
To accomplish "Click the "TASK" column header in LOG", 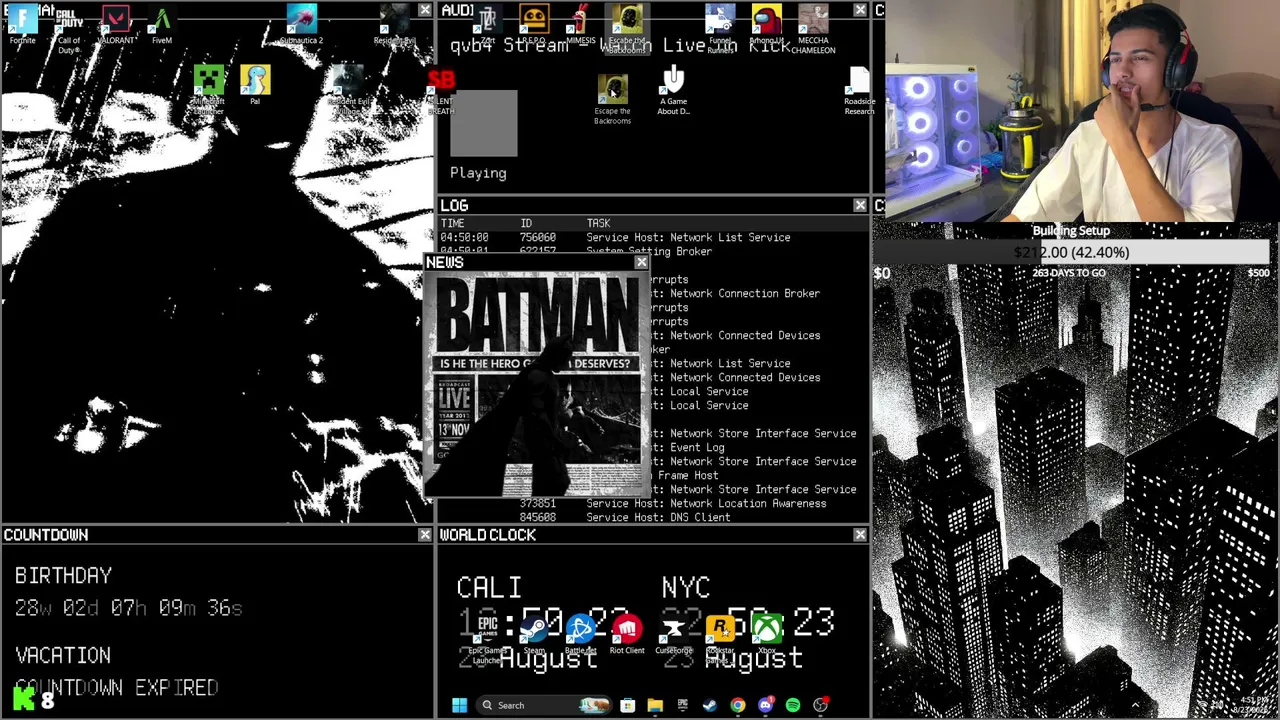I will 598,223.
